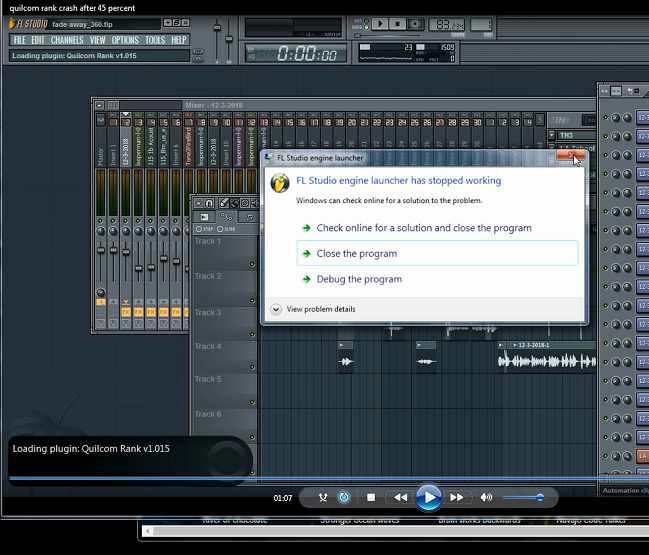Viewport: 649px width, 555px height.
Task: Select Debug the program option
Action: click(358, 279)
